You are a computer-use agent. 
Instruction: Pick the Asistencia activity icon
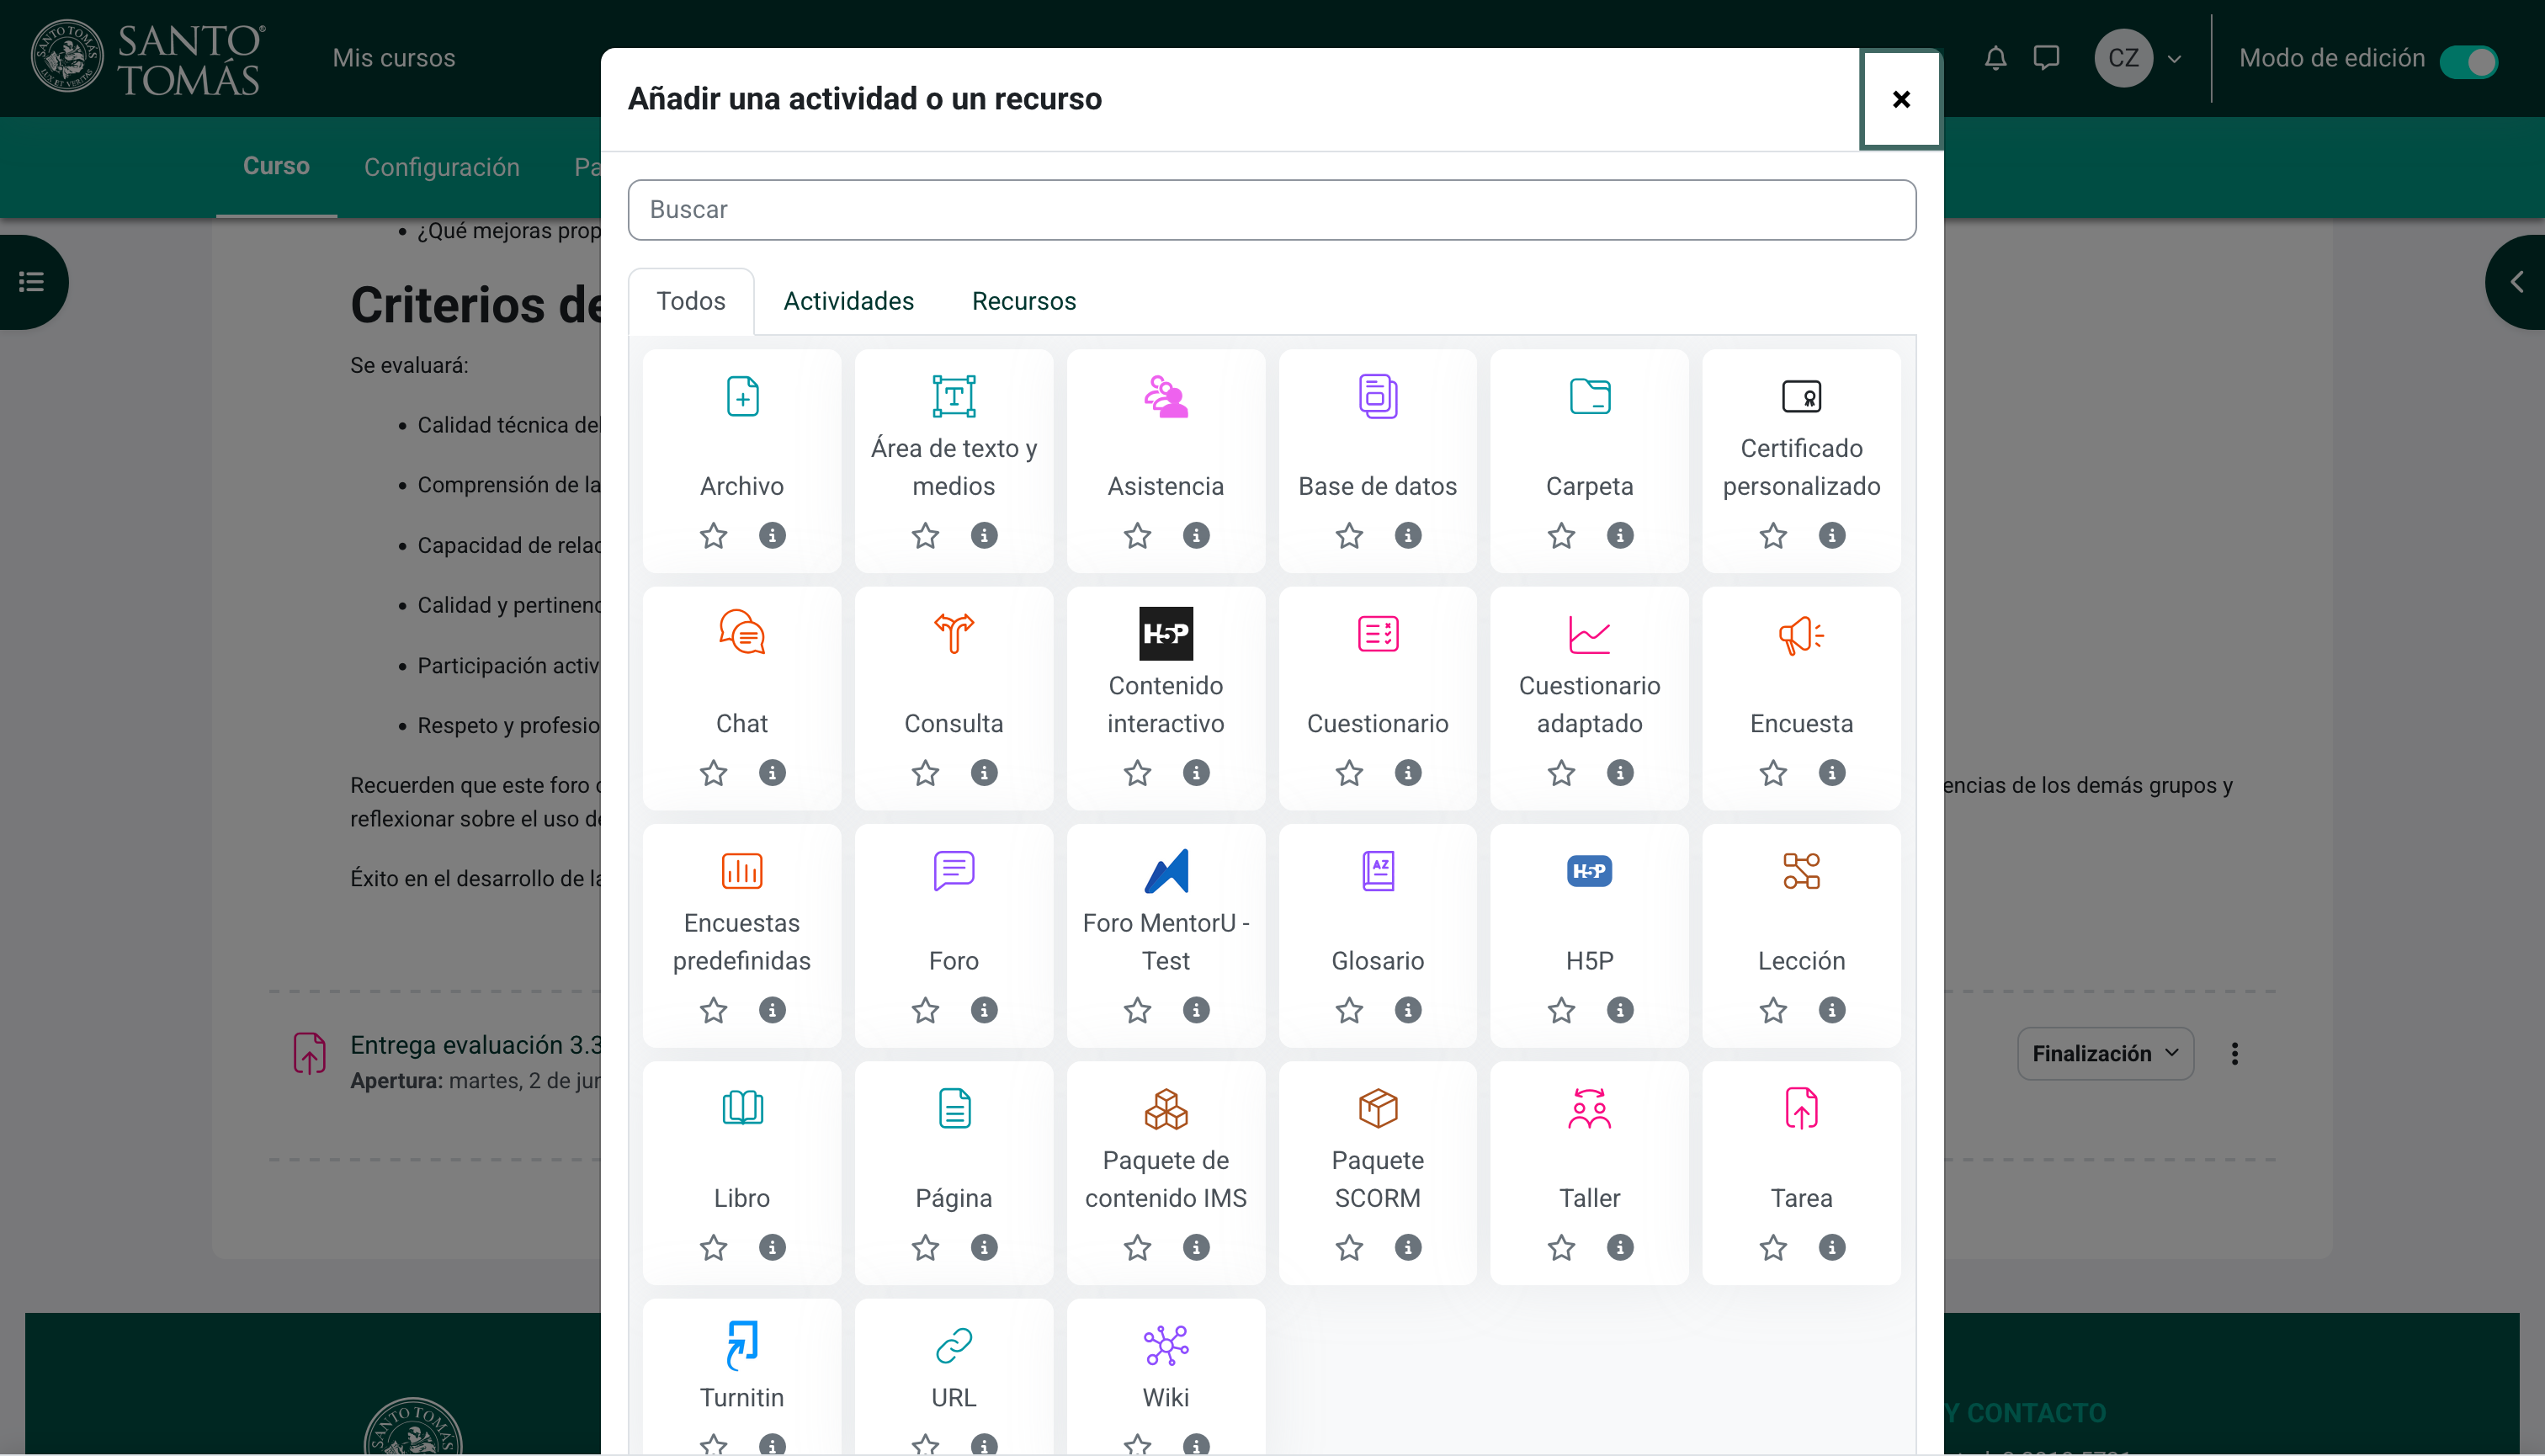pos(1166,397)
